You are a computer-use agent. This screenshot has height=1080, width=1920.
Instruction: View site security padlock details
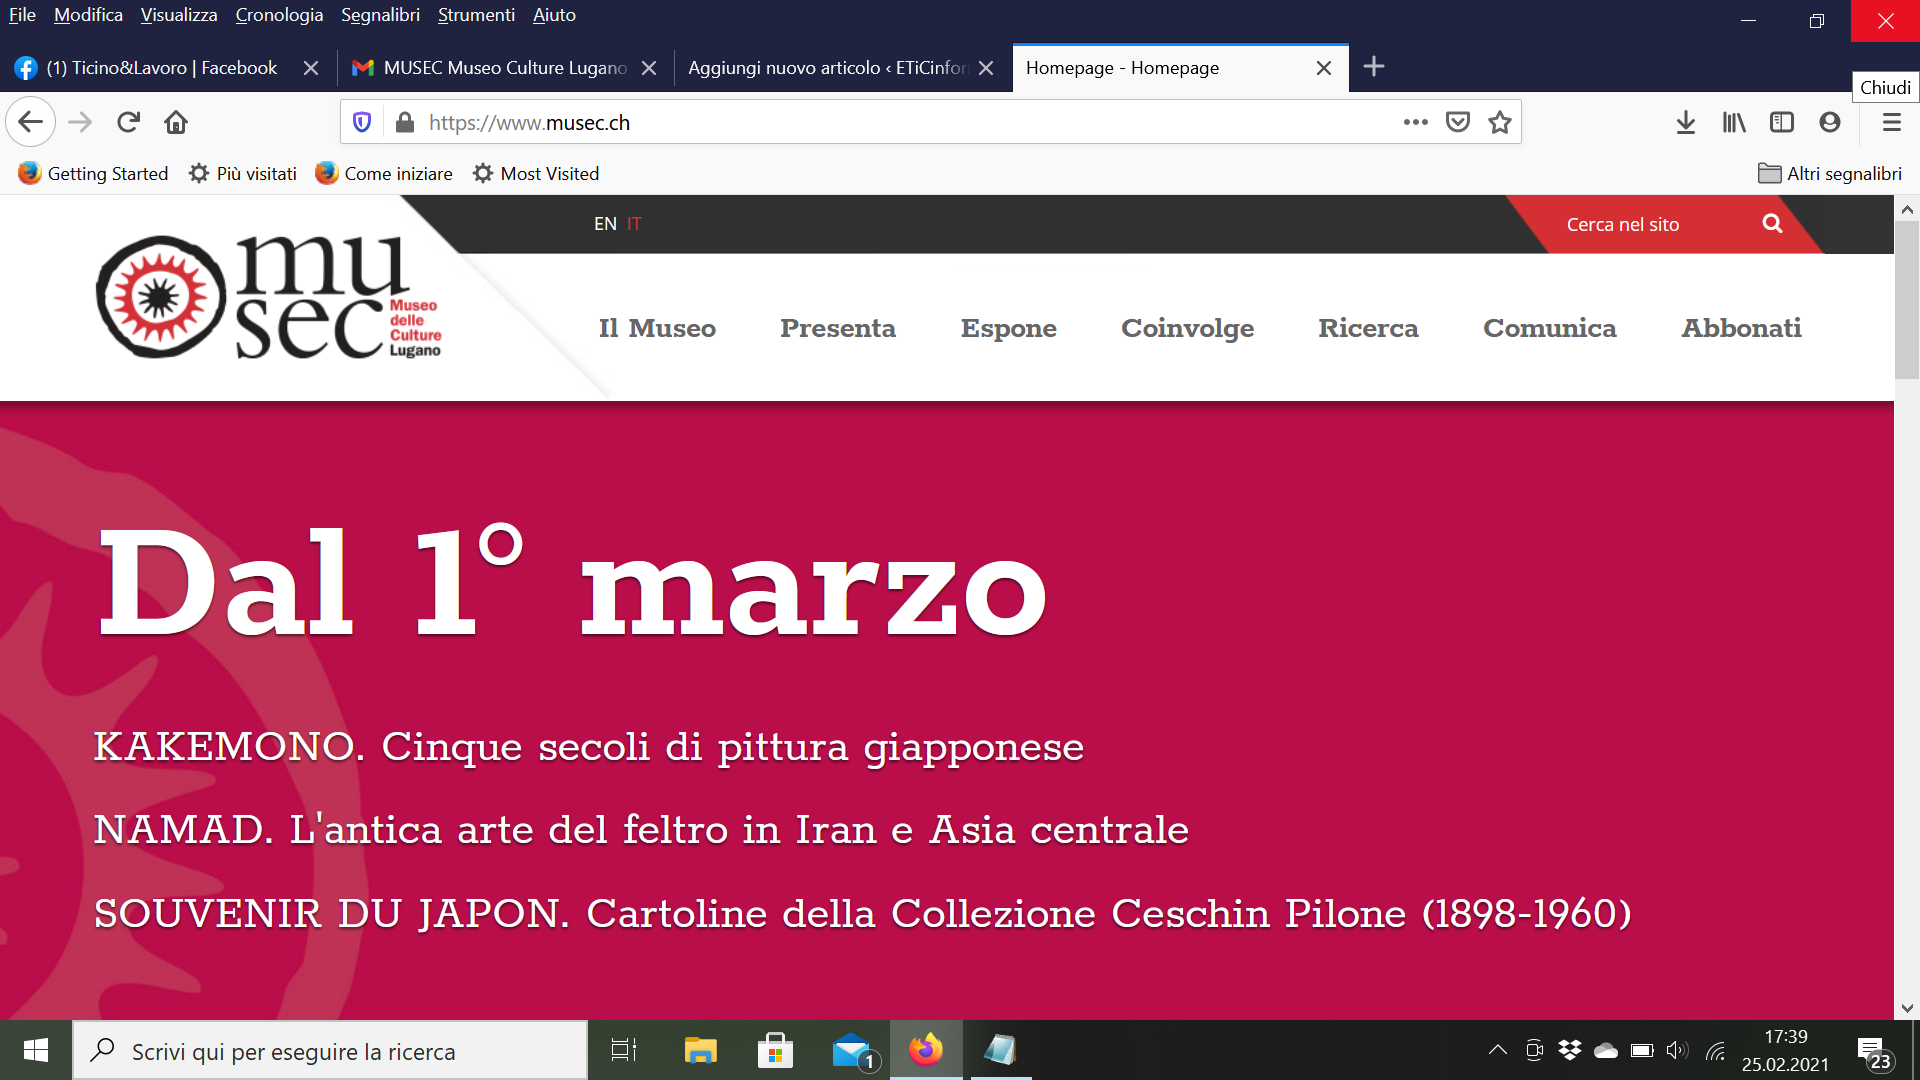(x=405, y=122)
